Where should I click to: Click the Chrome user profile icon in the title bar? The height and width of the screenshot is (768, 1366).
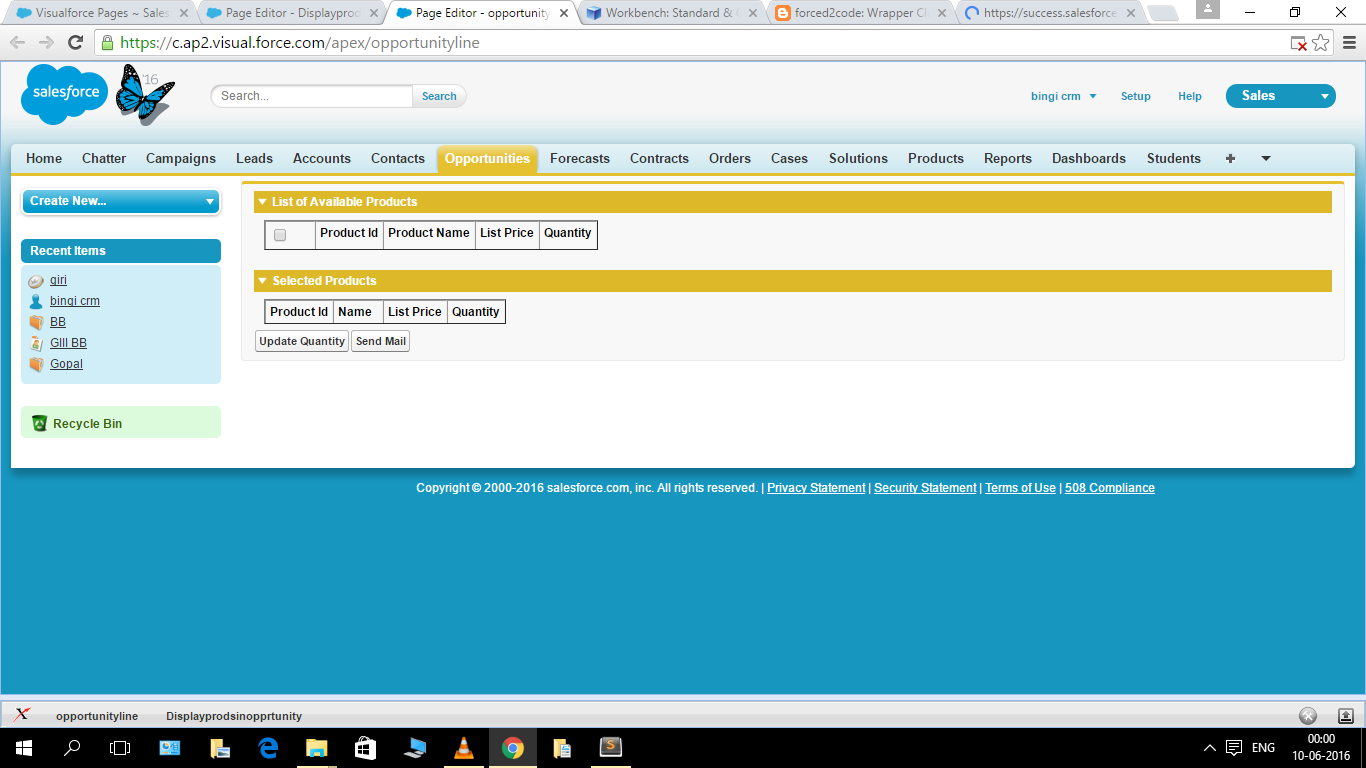1207,9
